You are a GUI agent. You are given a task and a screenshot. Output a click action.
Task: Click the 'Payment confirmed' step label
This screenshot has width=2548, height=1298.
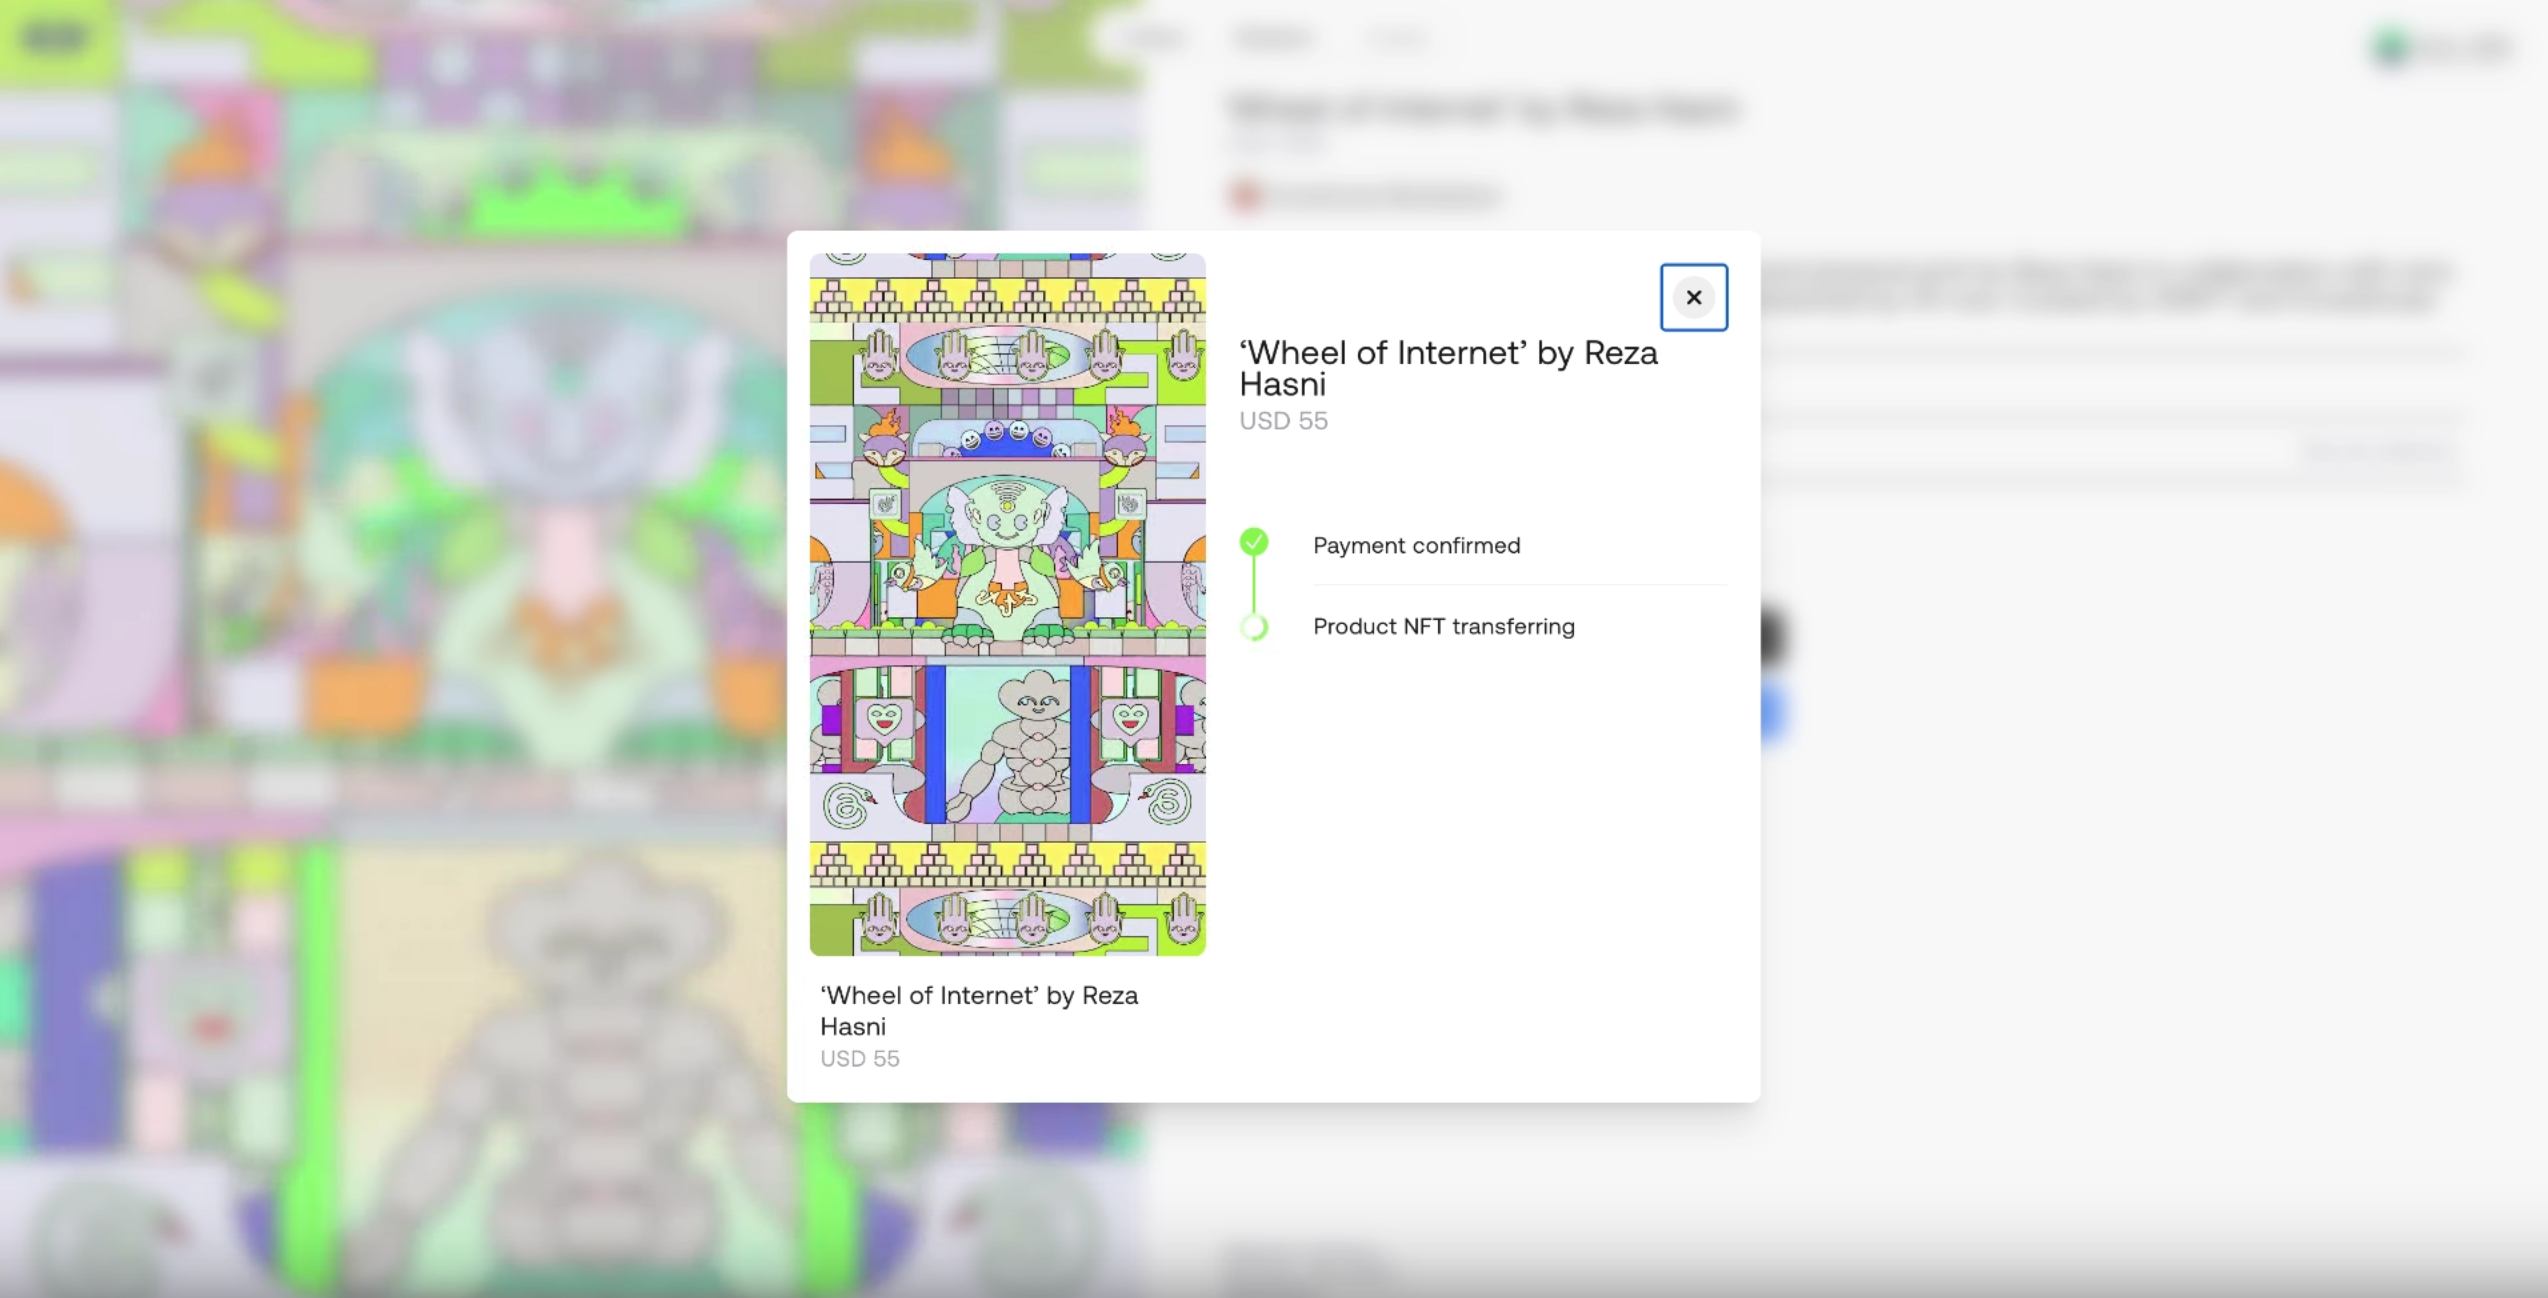pos(1416,546)
